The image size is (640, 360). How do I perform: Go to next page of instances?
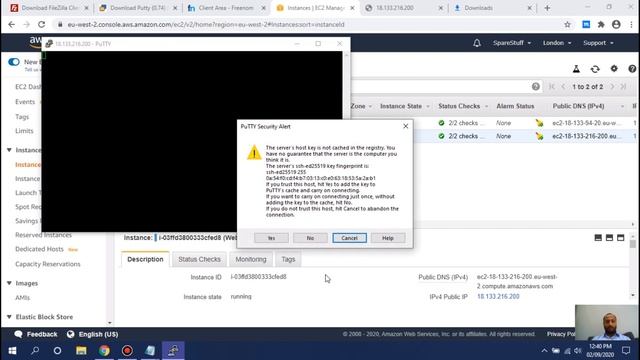tap(612, 87)
